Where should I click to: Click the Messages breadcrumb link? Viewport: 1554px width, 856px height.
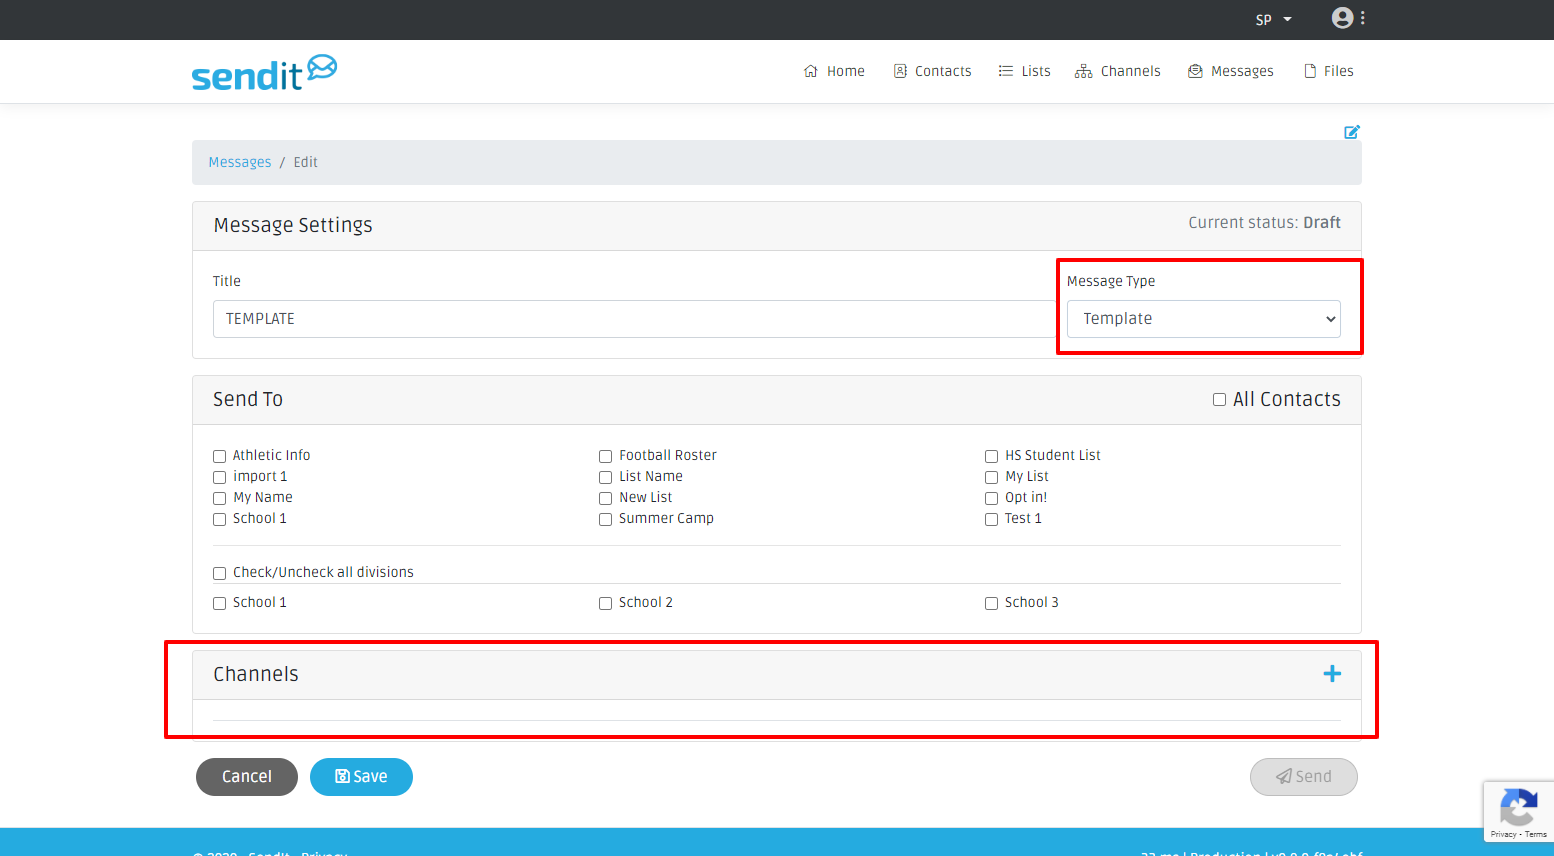coord(239,162)
